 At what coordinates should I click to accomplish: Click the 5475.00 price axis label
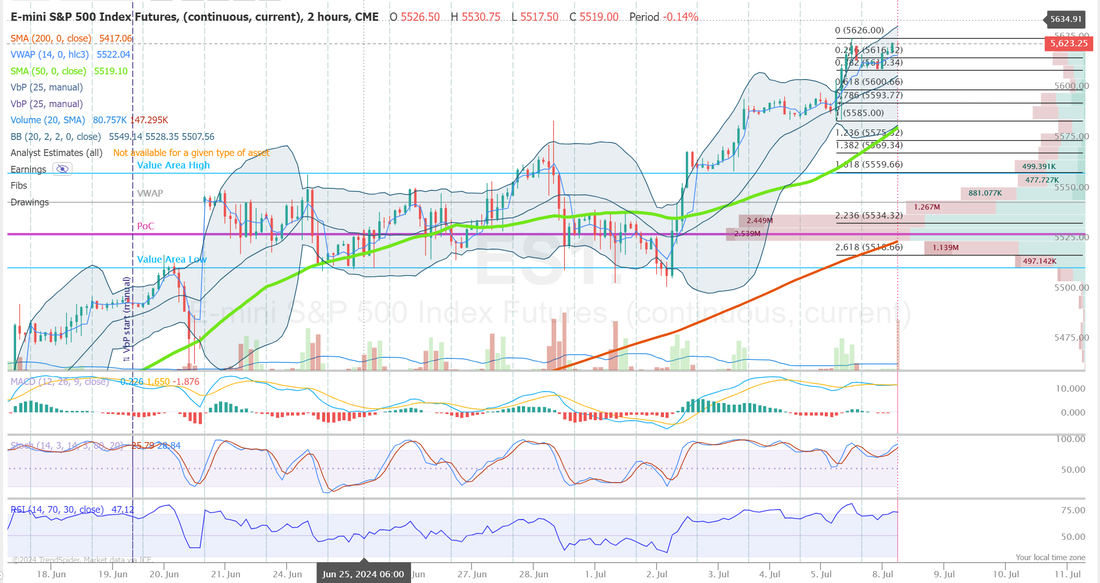[x=1072, y=337]
